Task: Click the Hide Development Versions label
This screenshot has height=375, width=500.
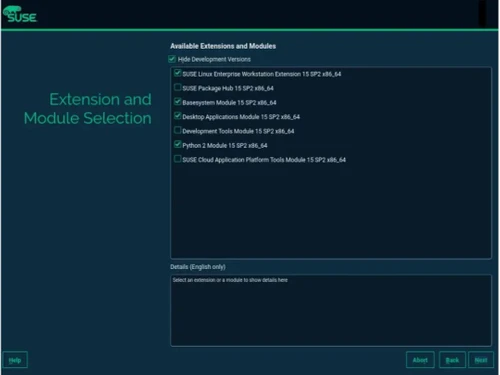Action: pos(214,59)
